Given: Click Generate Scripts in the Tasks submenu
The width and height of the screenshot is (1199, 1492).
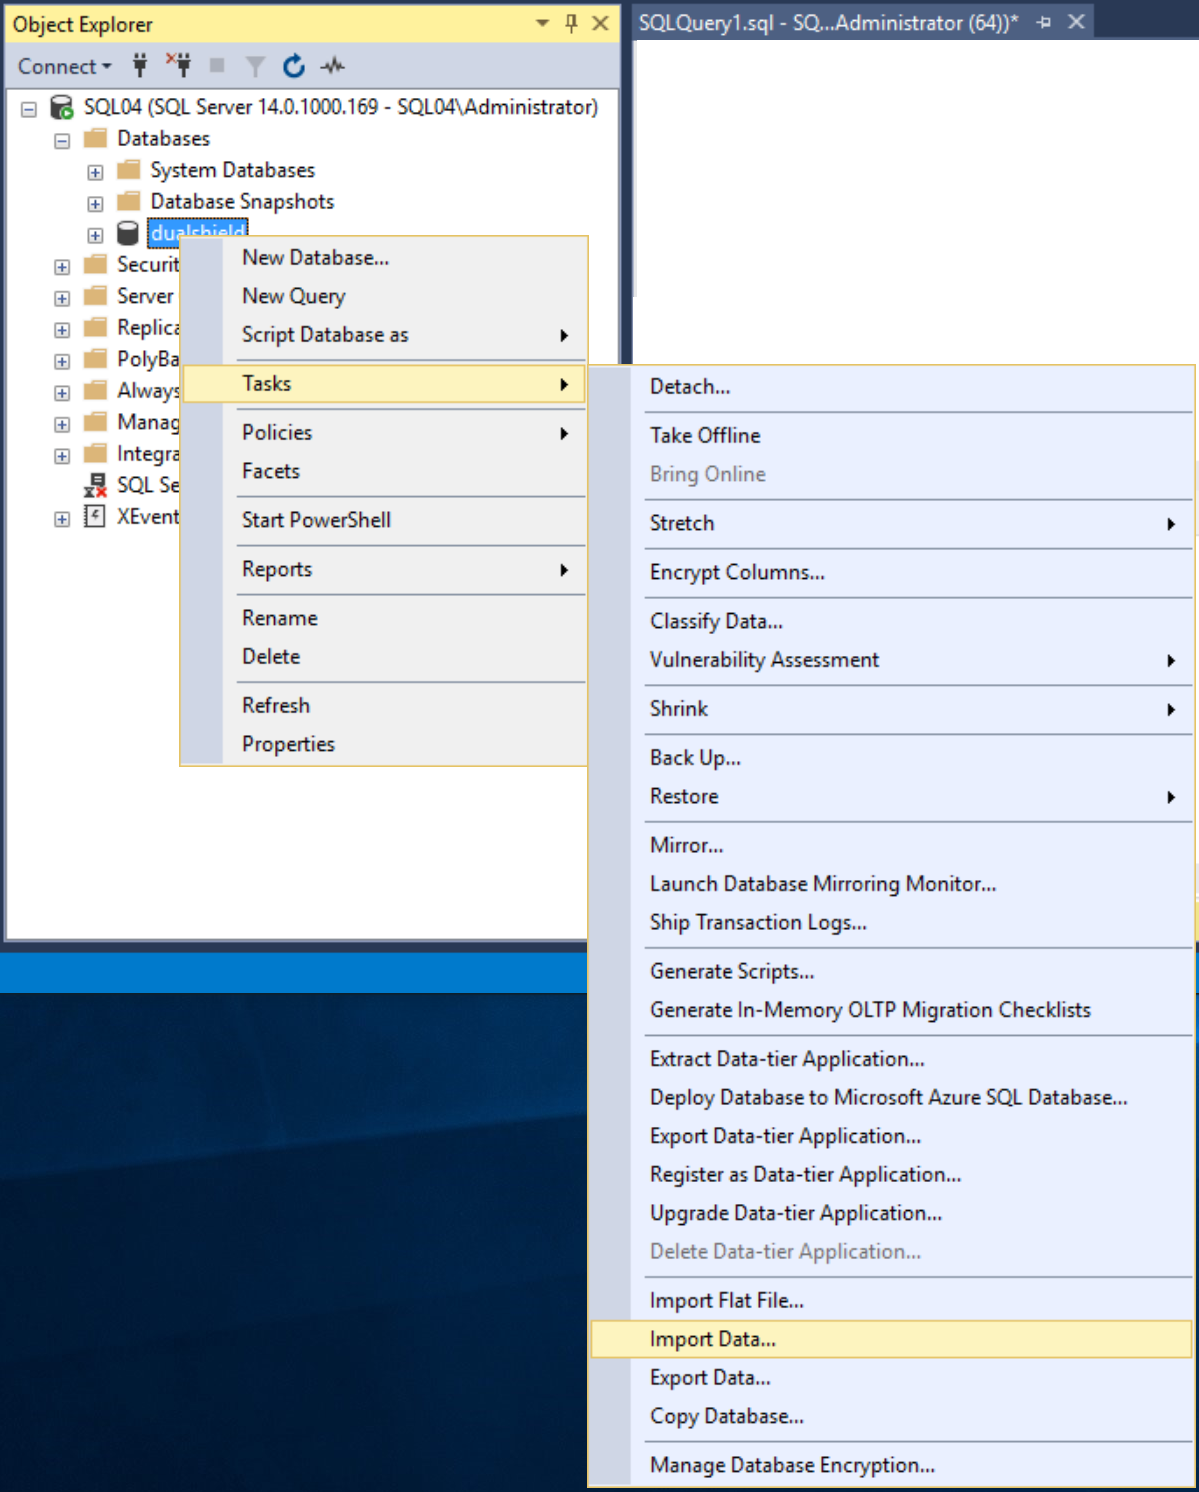Looking at the screenshot, I should (x=731, y=971).
